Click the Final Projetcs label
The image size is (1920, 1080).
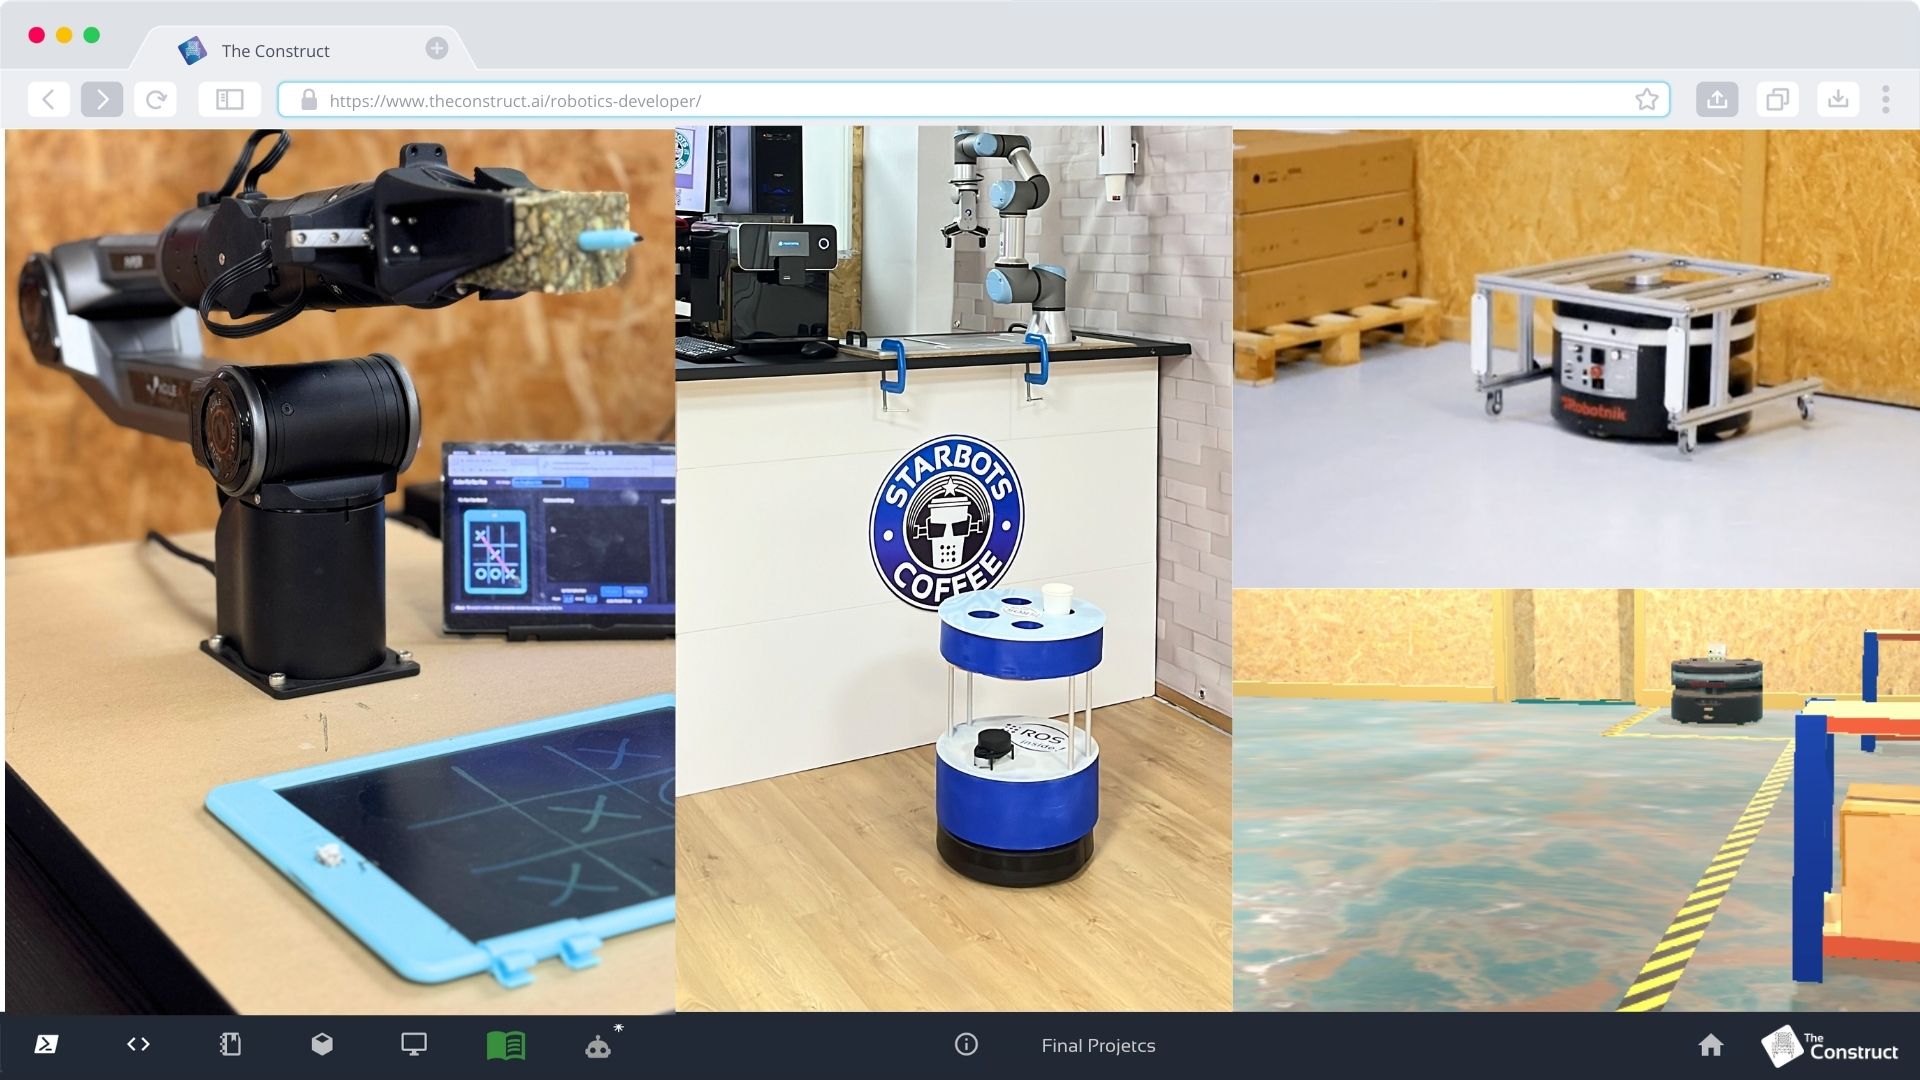click(1098, 1045)
